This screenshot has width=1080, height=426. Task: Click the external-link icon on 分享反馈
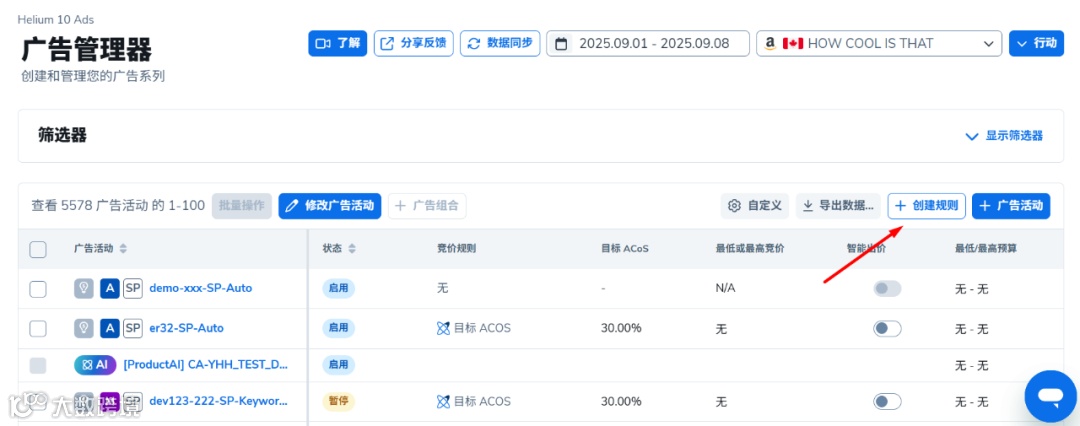click(388, 43)
